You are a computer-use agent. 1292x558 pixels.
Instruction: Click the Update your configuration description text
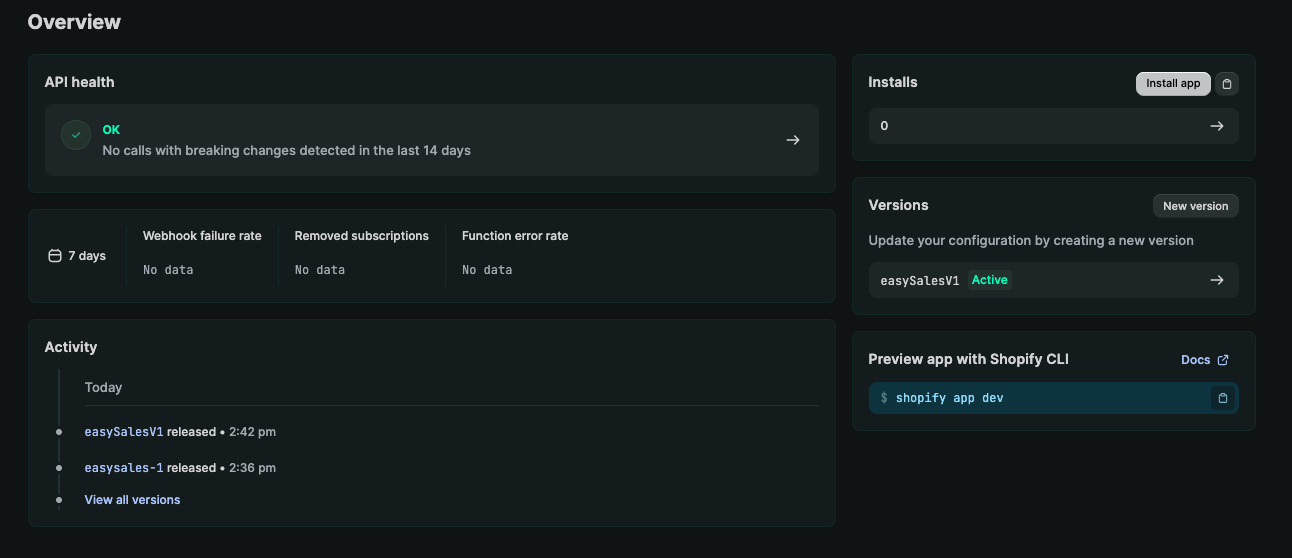pos(1031,241)
